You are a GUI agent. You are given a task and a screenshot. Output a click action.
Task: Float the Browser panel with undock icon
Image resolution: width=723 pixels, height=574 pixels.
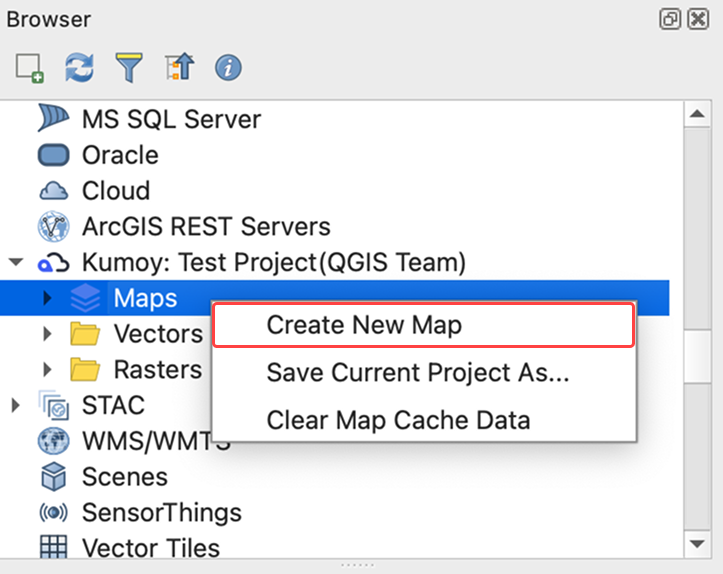click(670, 19)
